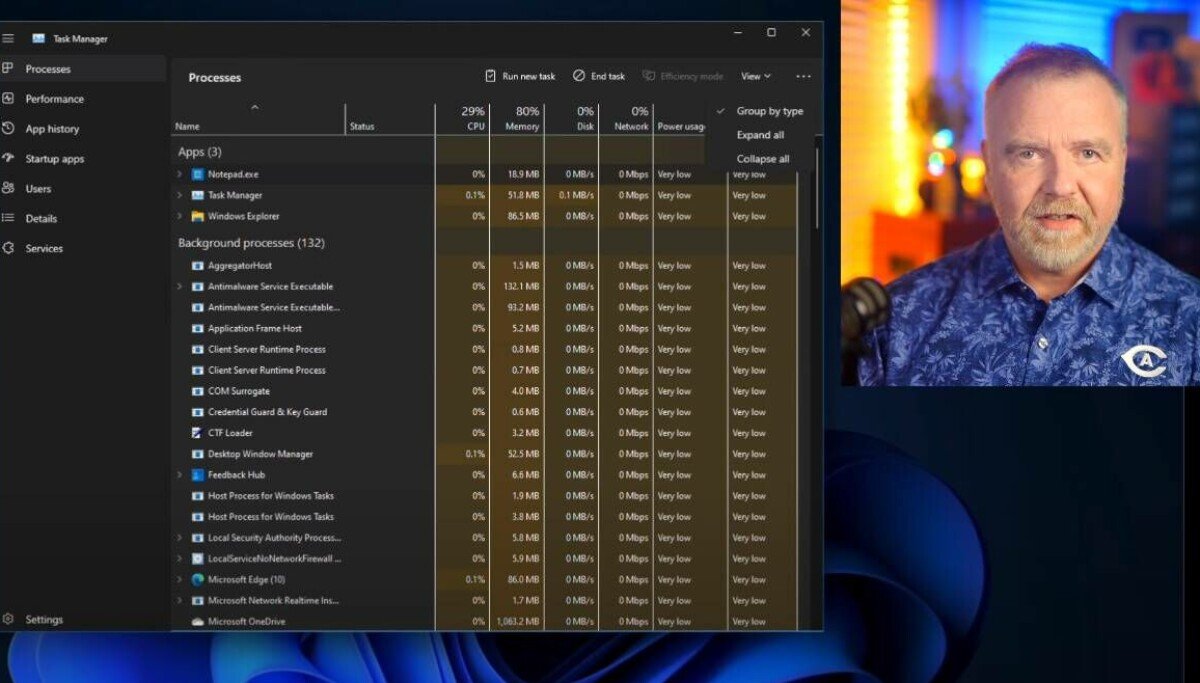Click the Microsoft OneDrive cloud icon
This screenshot has height=683, width=1200.
coord(198,621)
